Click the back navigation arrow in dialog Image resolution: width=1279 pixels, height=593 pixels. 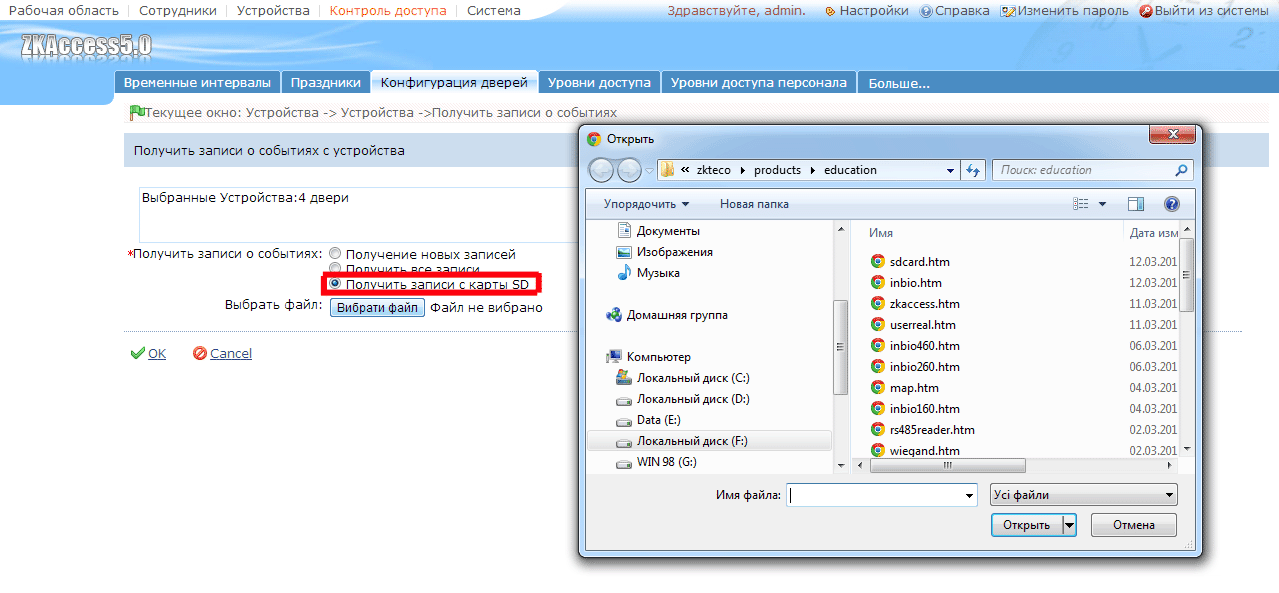pos(602,170)
